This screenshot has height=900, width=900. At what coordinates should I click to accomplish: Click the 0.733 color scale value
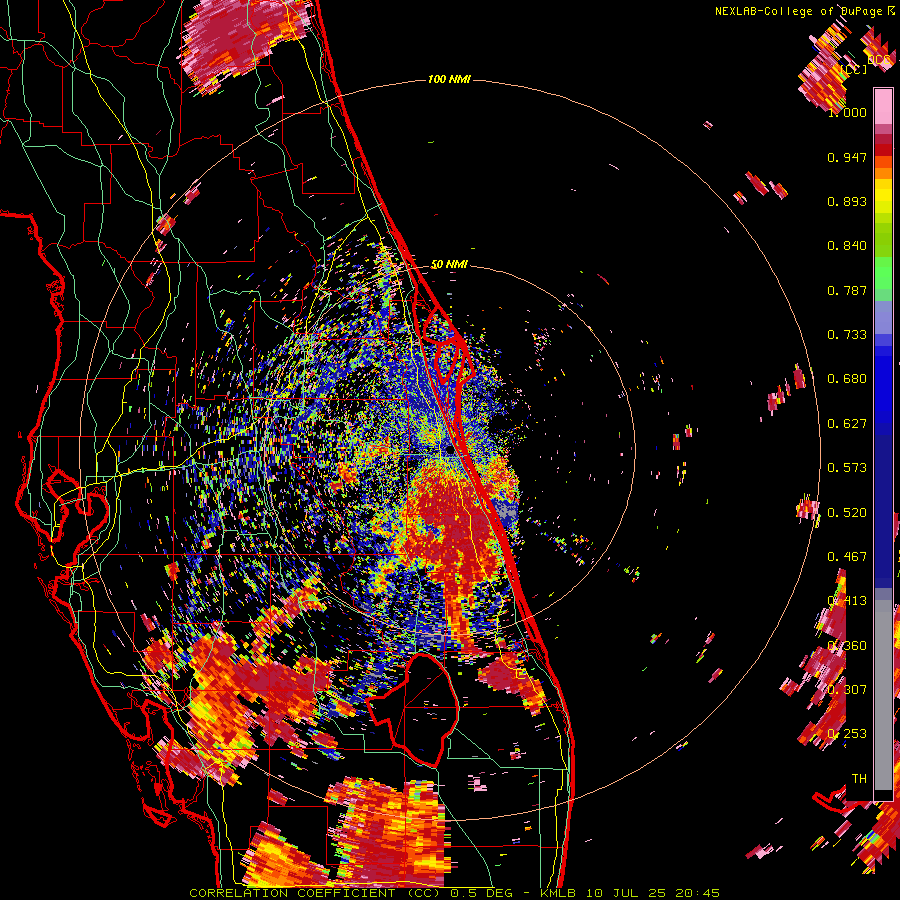[x=847, y=335]
